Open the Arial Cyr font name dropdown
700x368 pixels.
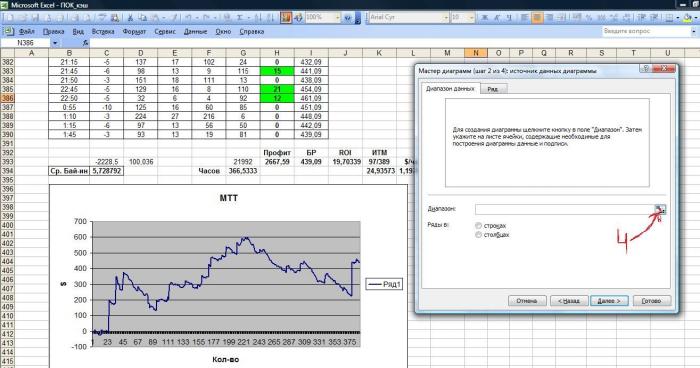tap(446, 18)
